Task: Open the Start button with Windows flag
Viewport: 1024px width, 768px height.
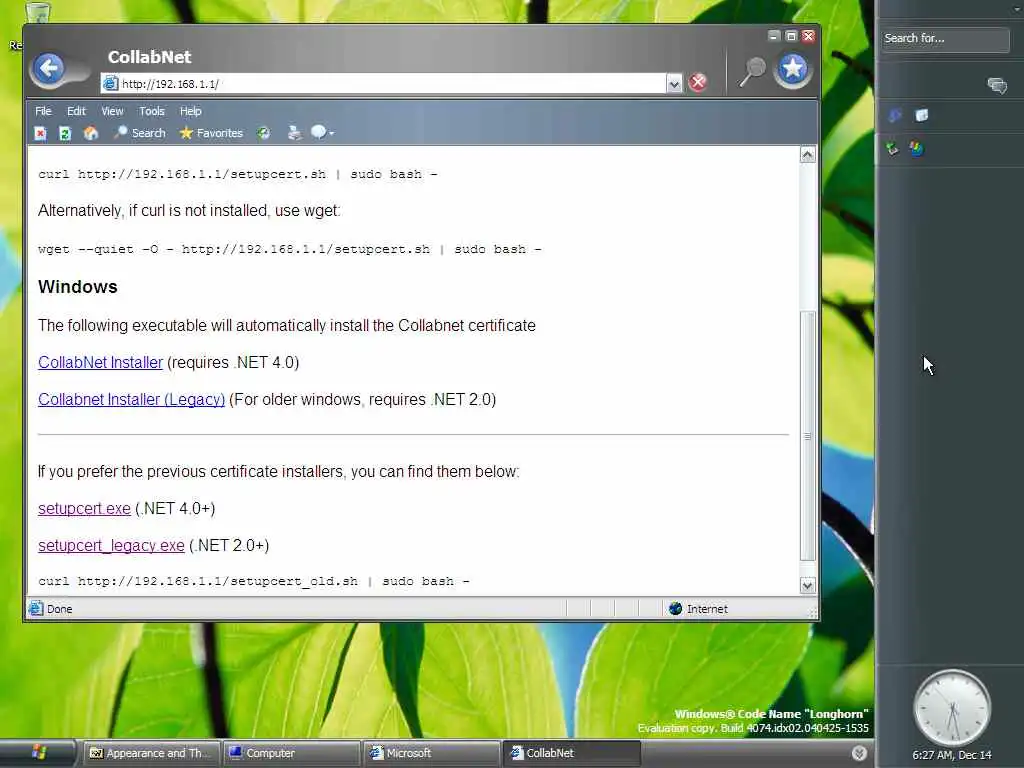Action: click(x=38, y=753)
